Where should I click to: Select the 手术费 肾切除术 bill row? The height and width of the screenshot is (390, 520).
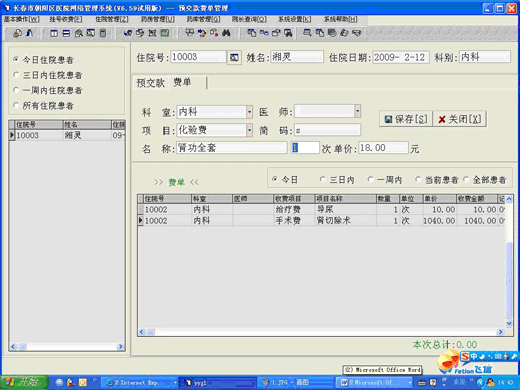[322, 220]
